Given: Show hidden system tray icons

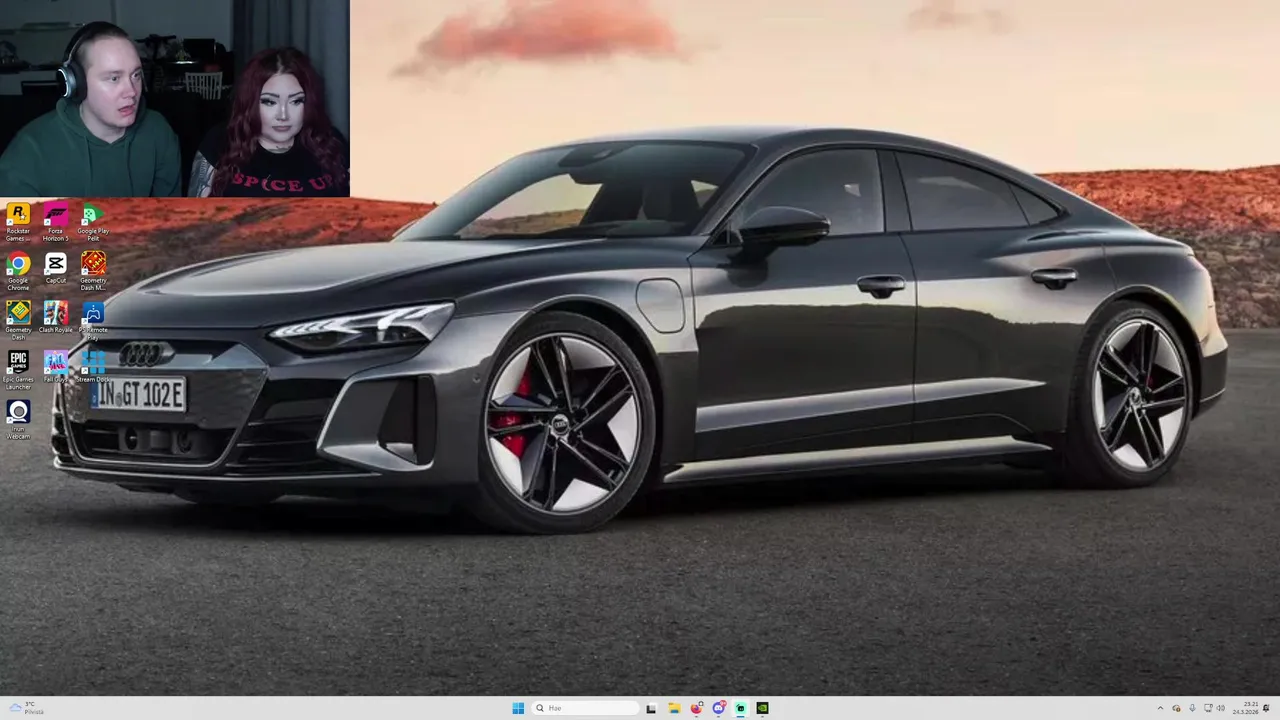Looking at the screenshot, I should (1160, 708).
